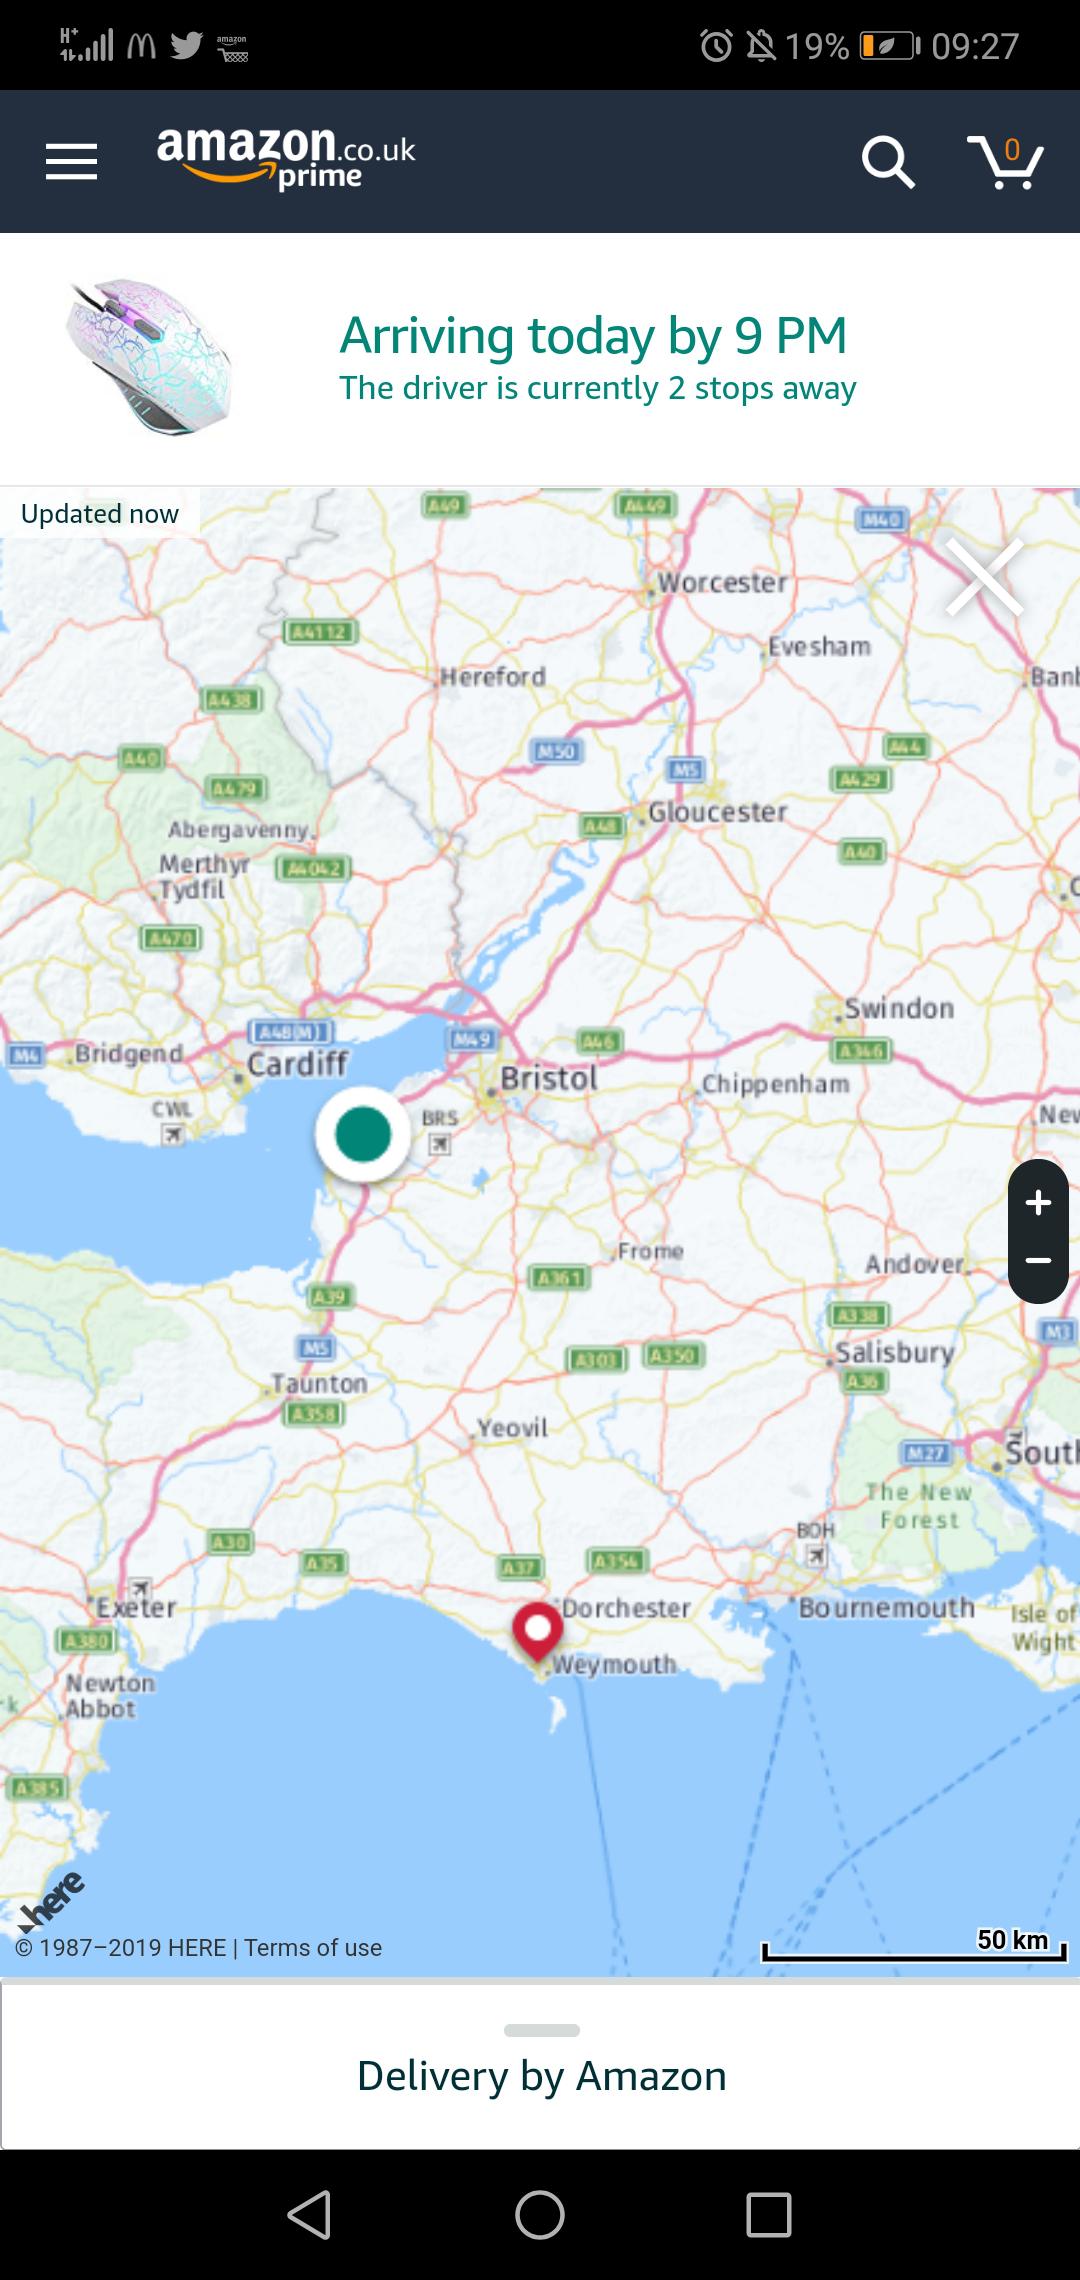The height and width of the screenshot is (2280, 1080).
Task: Tap the Delivery by Amazon label
Action: tap(542, 2076)
